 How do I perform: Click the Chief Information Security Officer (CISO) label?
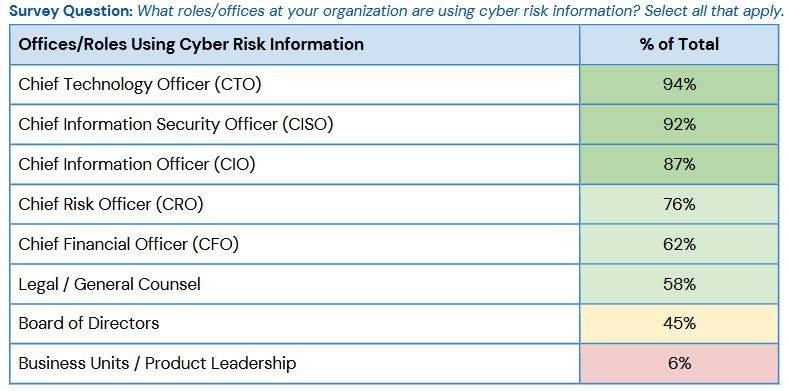(x=176, y=124)
